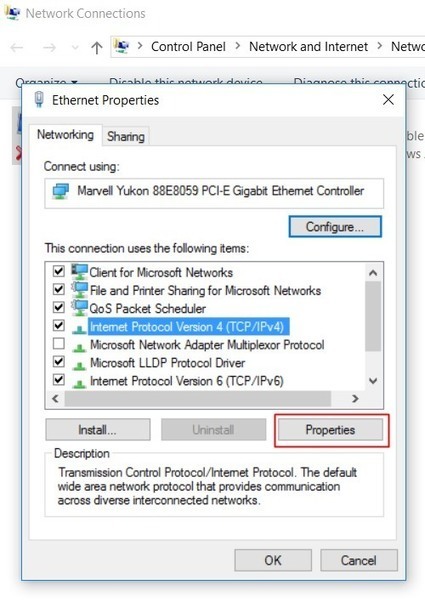Uncheck File and Printer Sharing for Microsoft Networks
Viewport: 425px width, 602px height.
point(58,289)
